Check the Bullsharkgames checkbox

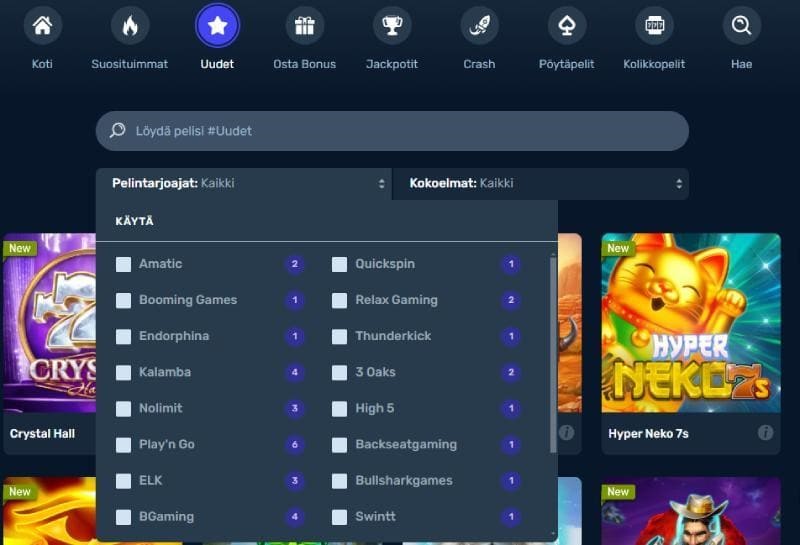339,481
